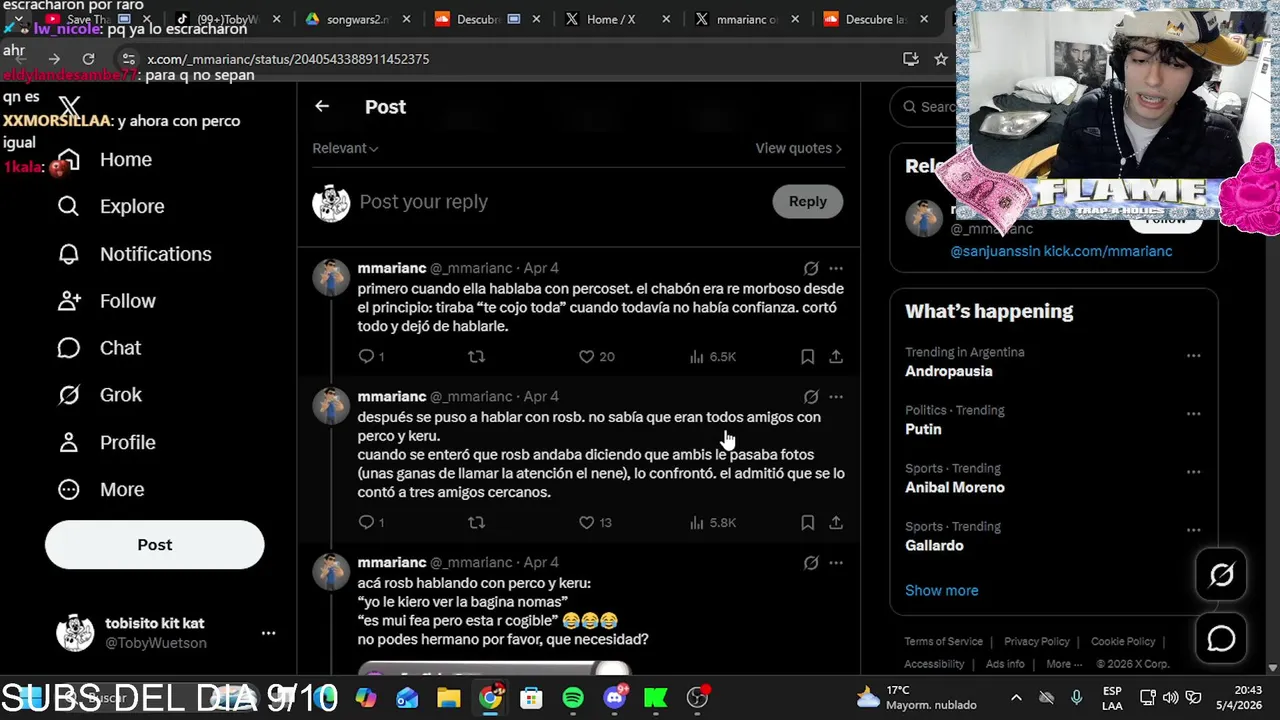The image size is (1280, 720).
Task: Click Show more under What's happening
Action: [942, 590]
